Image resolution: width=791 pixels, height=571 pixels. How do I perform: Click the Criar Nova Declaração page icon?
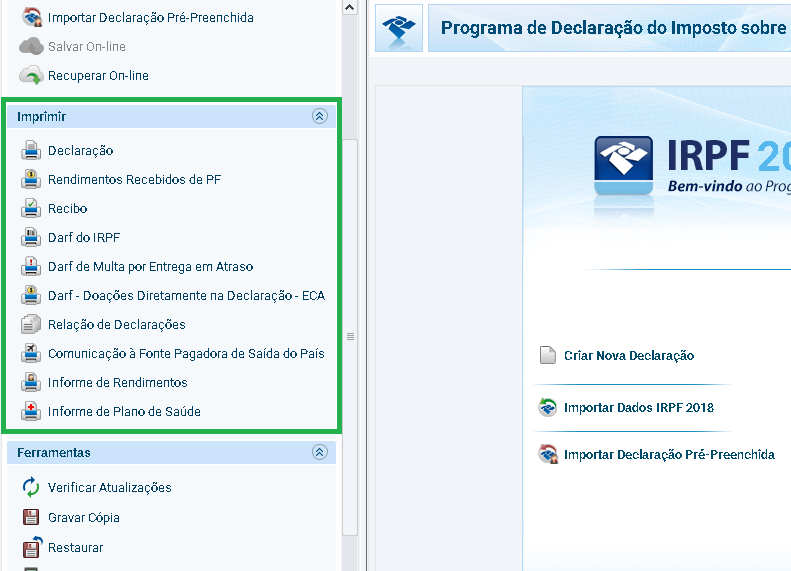click(548, 355)
